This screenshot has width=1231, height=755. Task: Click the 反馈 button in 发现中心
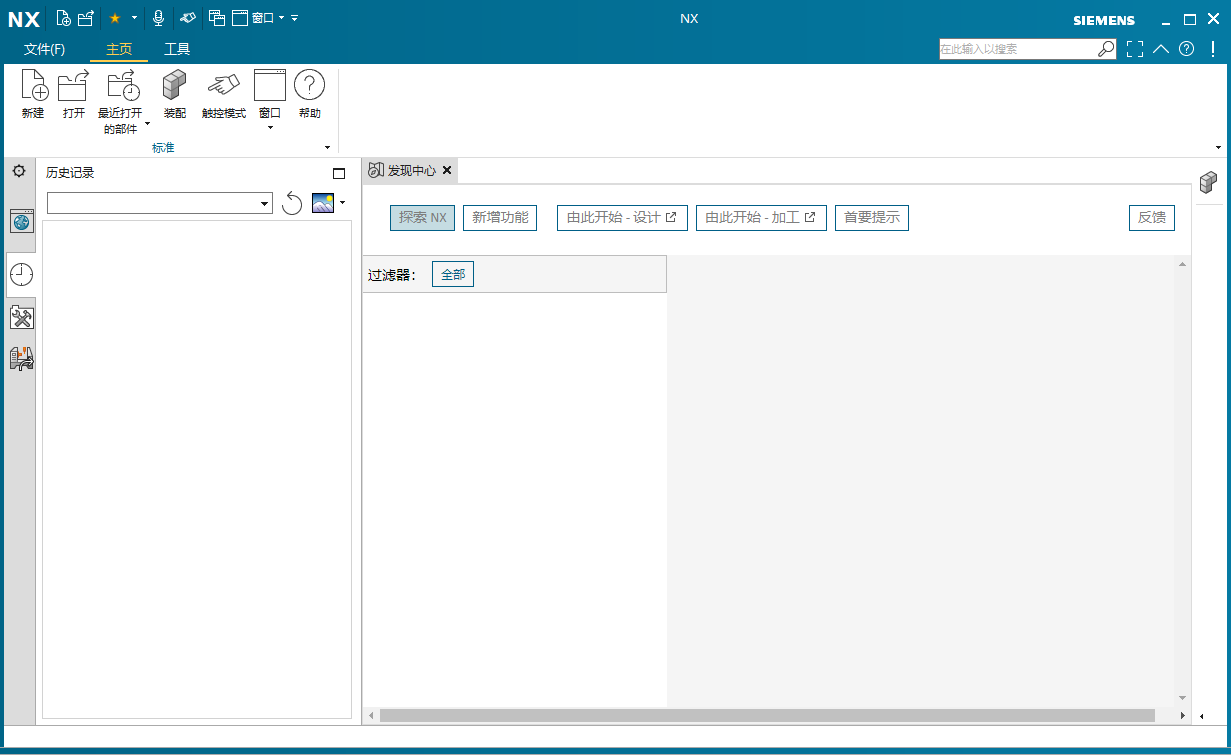click(x=1151, y=217)
